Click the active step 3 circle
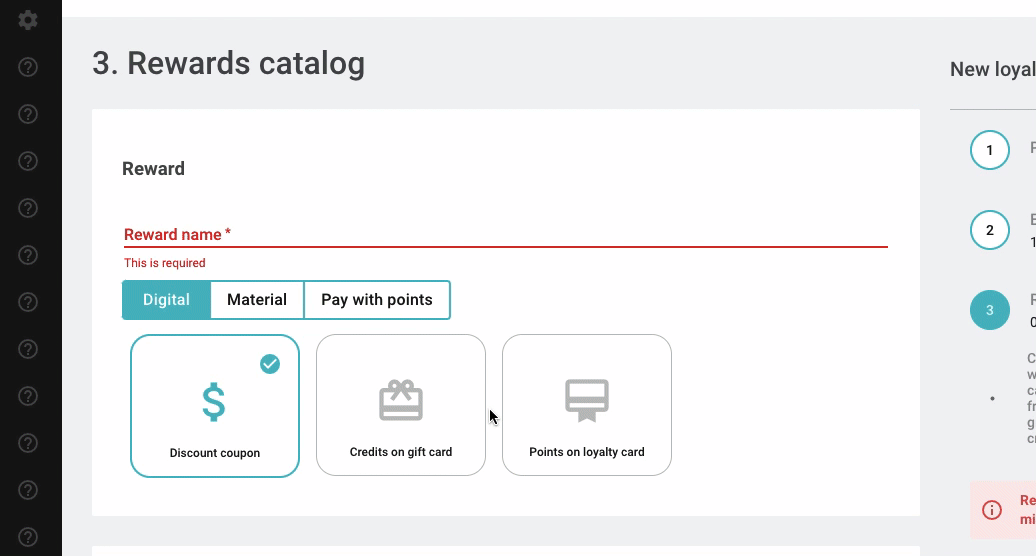This screenshot has width=1036, height=556. 990,310
